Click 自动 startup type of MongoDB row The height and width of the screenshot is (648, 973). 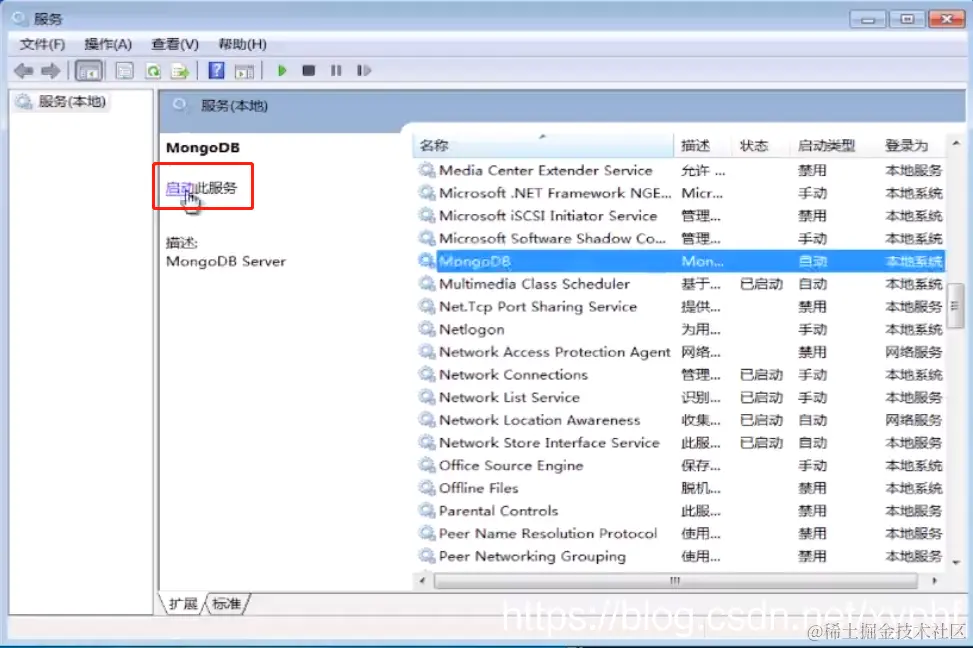[x=813, y=261]
